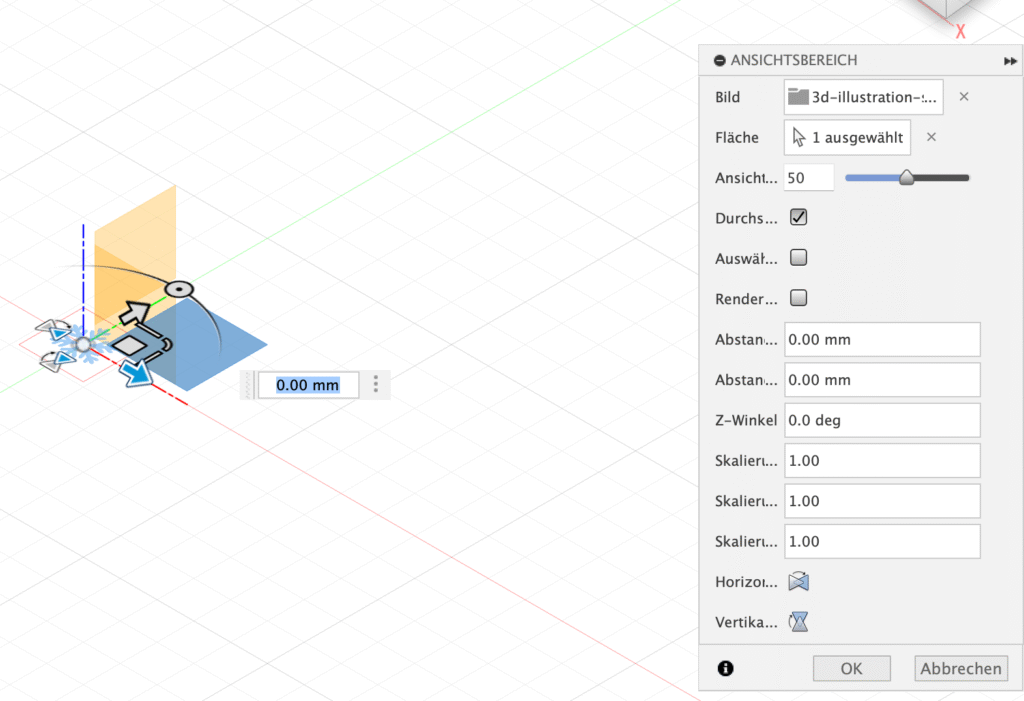Open the three-dot menu beside floating 0.00 mm

tap(376, 384)
